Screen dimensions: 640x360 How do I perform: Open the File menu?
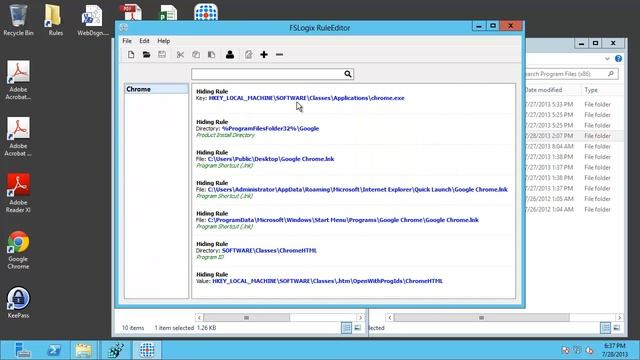[127, 41]
